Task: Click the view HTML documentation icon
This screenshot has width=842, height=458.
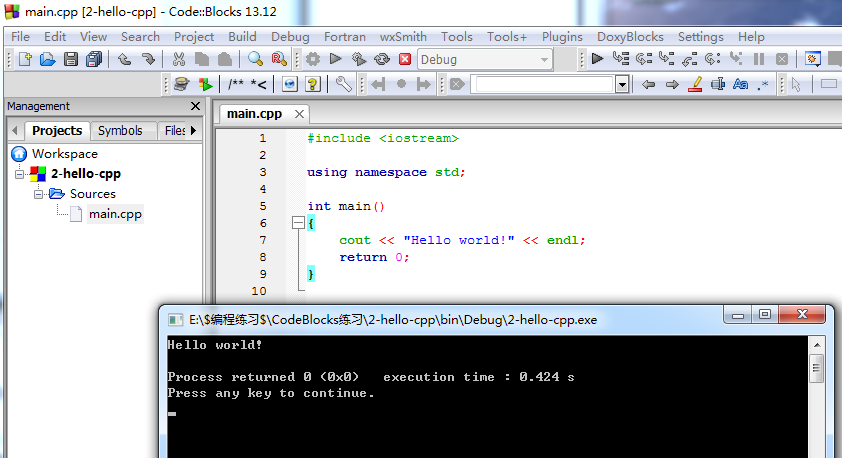Action: (289, 84)
